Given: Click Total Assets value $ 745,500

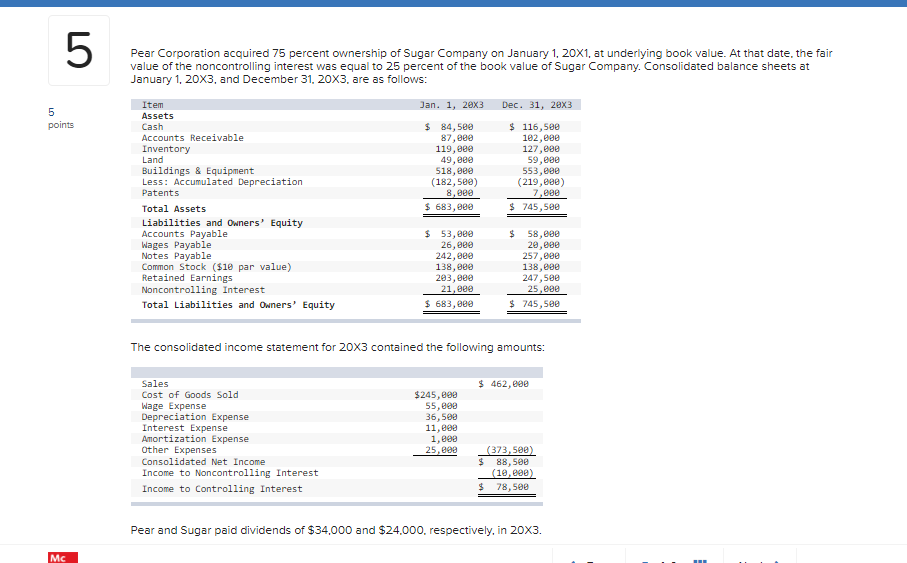Looking at the screenshot, I should pyautogui.click(x=534, y=207).
